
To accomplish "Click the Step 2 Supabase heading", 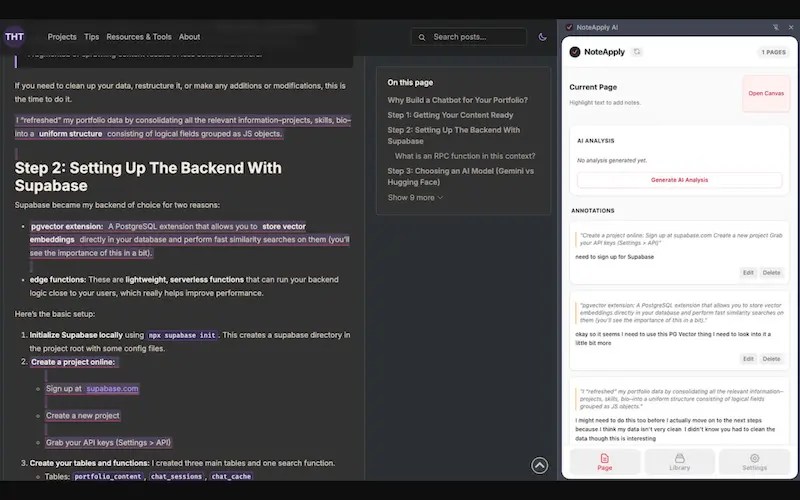I will click(148, 177).
